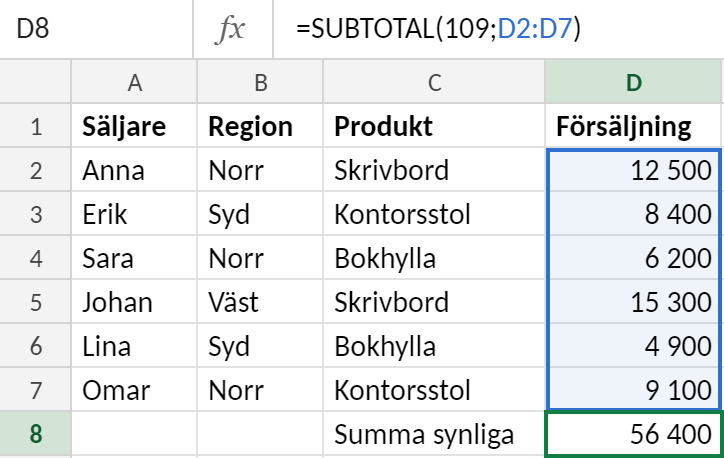Select Bokhylla in Sara's row
724x458 pixels.
434,258
